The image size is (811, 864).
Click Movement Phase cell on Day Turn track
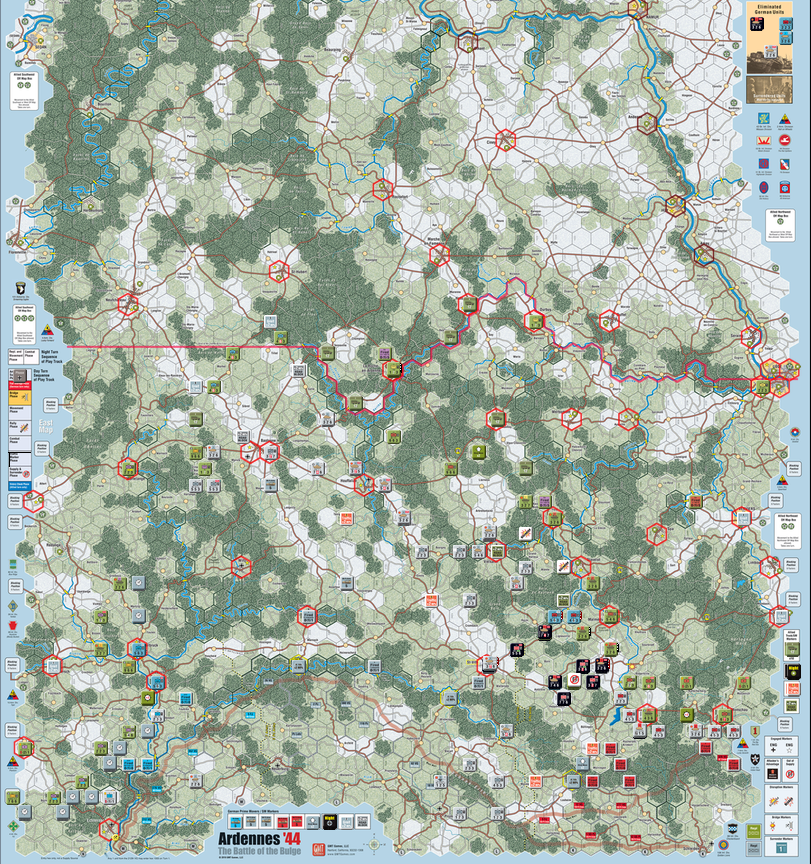tap(20, 413)
